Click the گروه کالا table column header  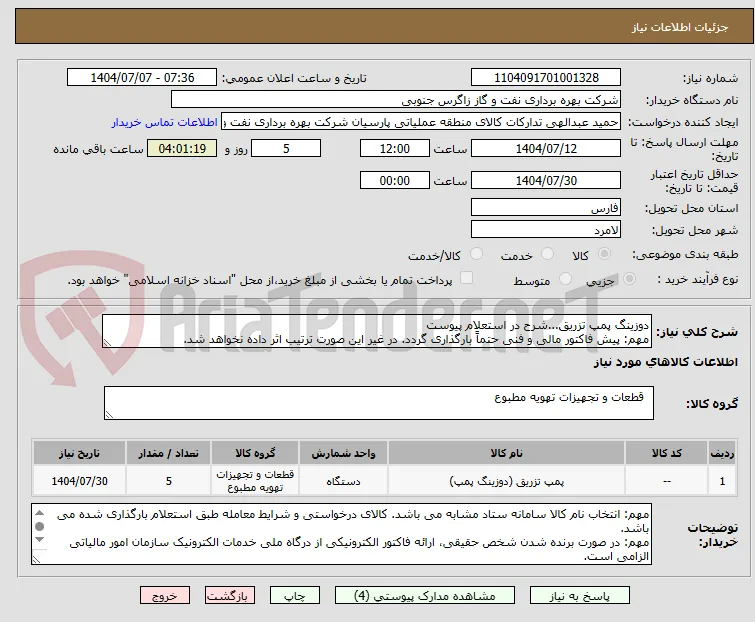click(x=255, y=453)
